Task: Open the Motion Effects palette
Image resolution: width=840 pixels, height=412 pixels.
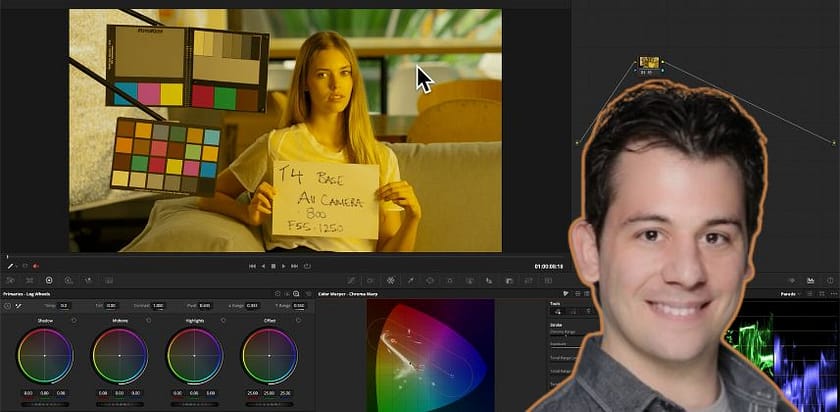Action: 109,280
